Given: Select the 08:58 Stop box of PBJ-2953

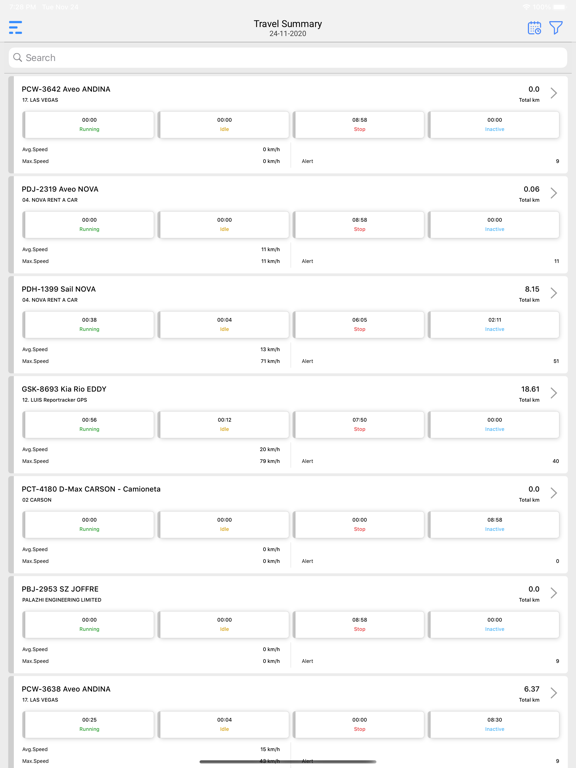Looking at the screenshot, I should pyautogui.click(x=359, y=624).
